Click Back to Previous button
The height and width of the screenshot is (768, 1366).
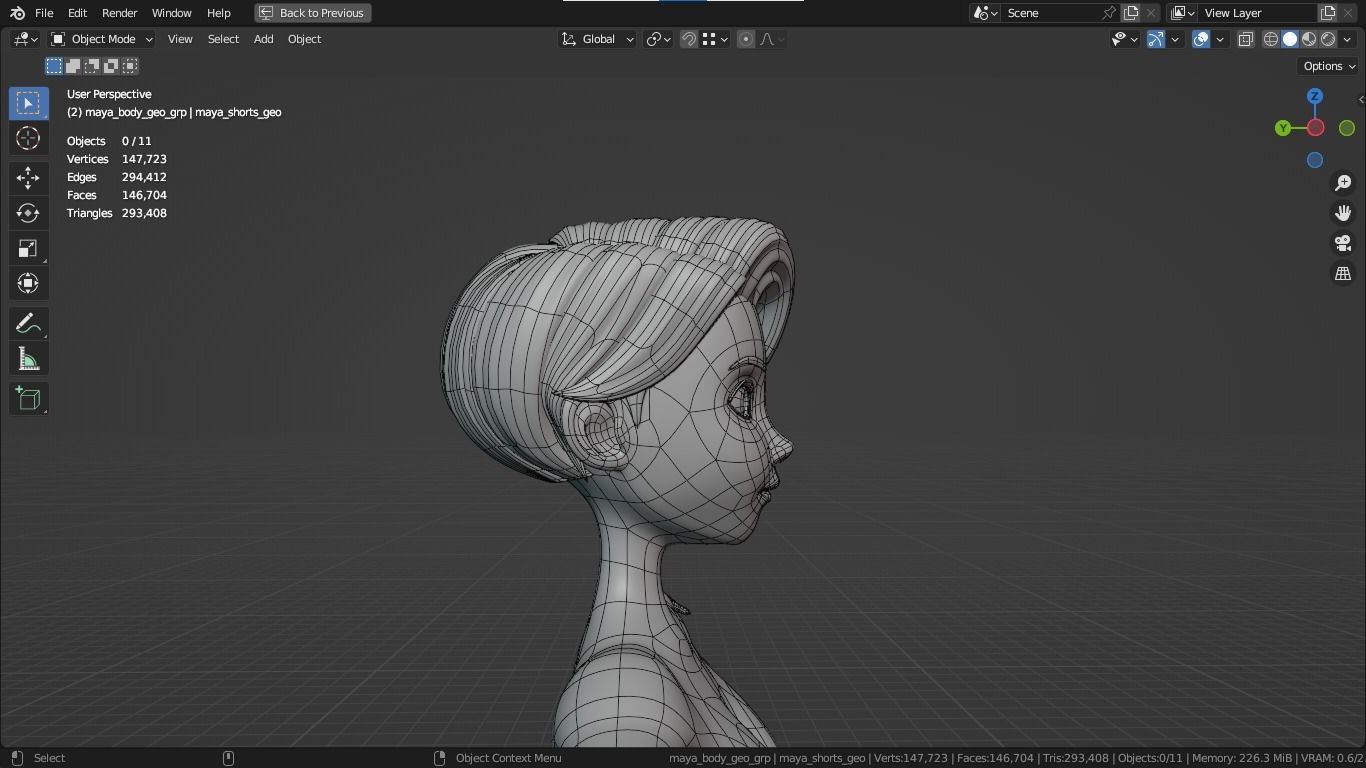pos(313,13)
